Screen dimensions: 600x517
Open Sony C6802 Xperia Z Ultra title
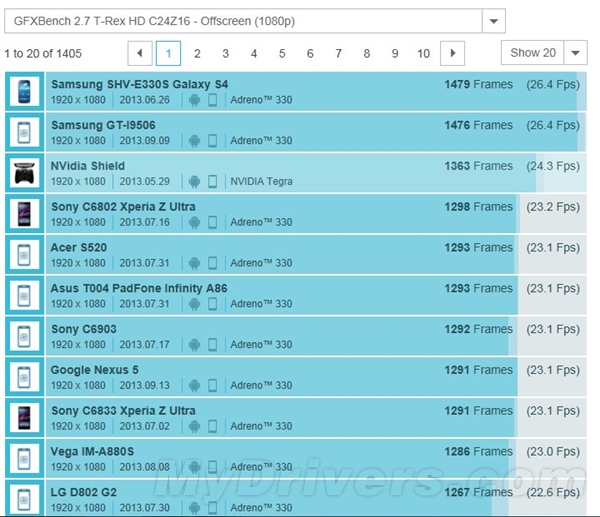pyautogui.click(x=123, y=207)
